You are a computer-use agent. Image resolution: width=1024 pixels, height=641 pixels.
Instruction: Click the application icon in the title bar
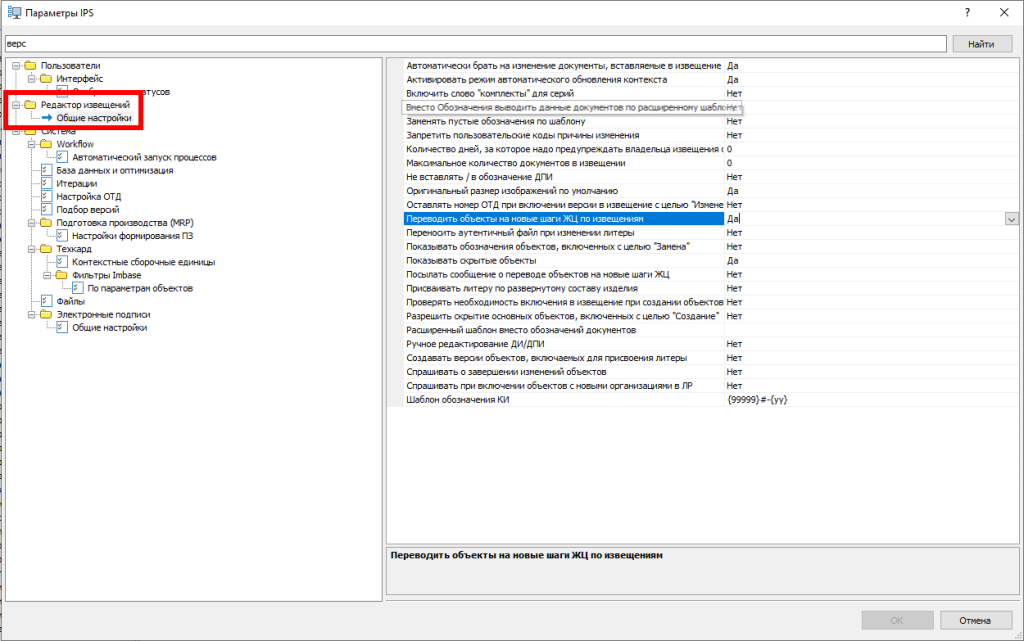pos(14,12)
